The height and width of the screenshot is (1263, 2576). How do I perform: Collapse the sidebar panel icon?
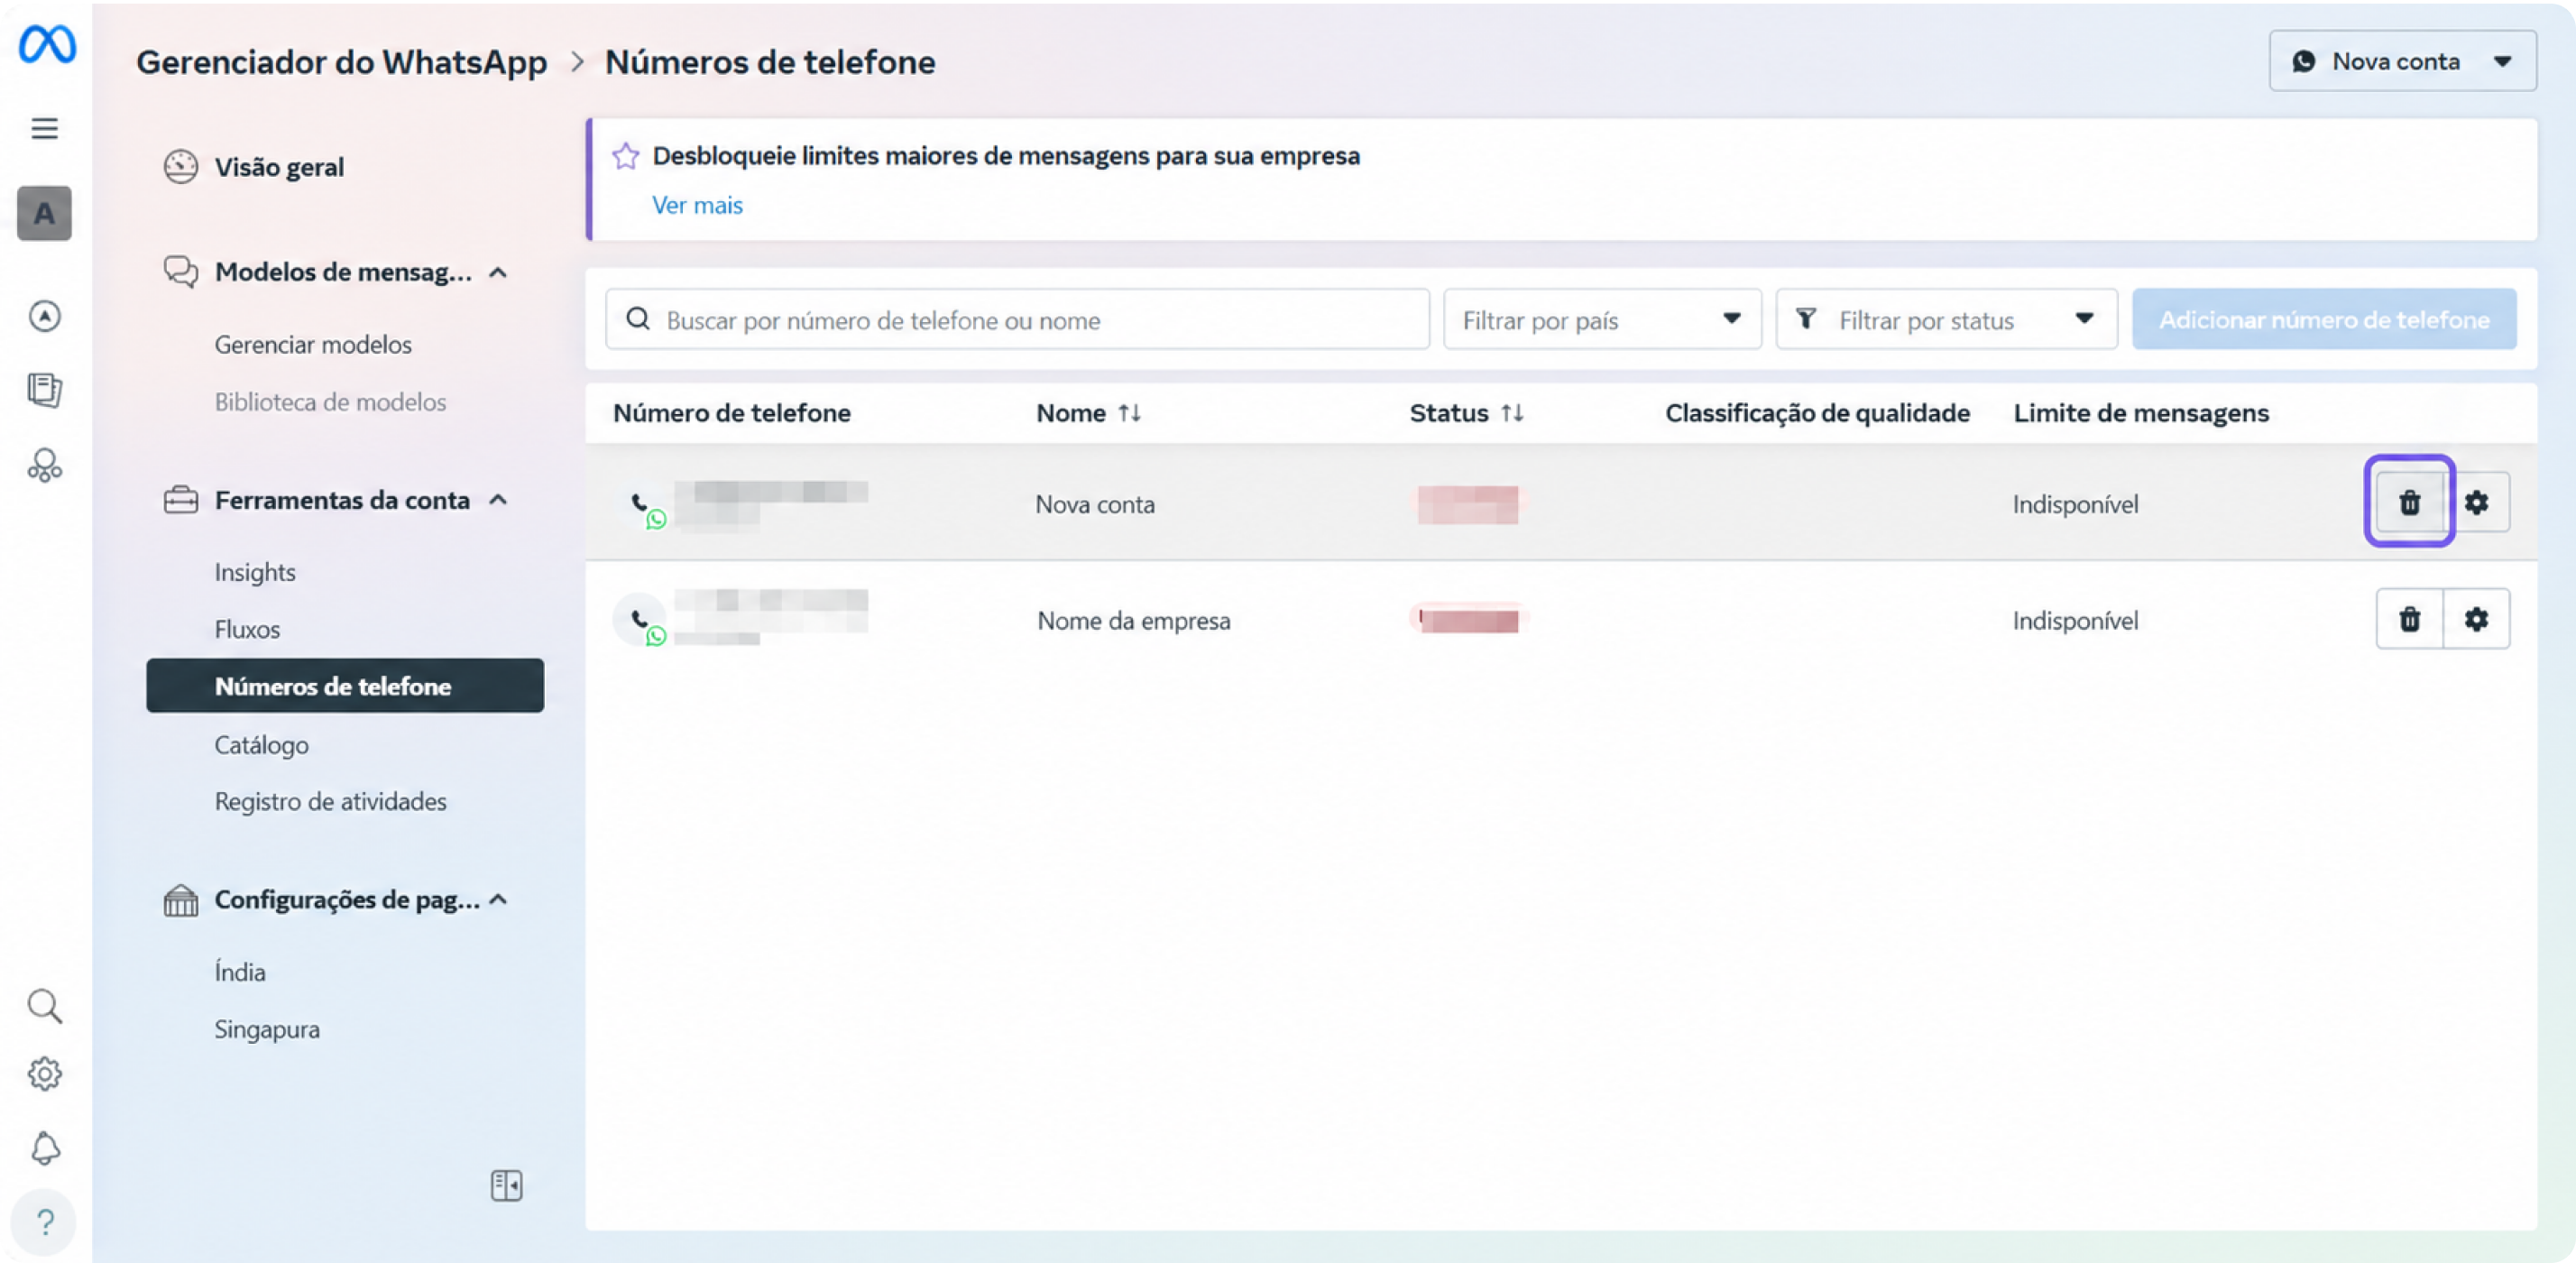pyautogui.click(x=506, y=1185)
